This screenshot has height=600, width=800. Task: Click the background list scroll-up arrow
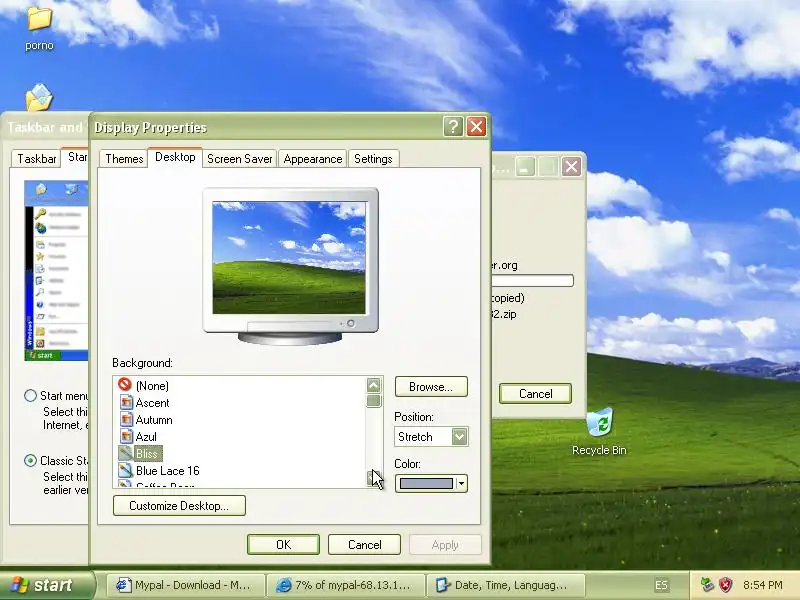[x=373, y=386]
